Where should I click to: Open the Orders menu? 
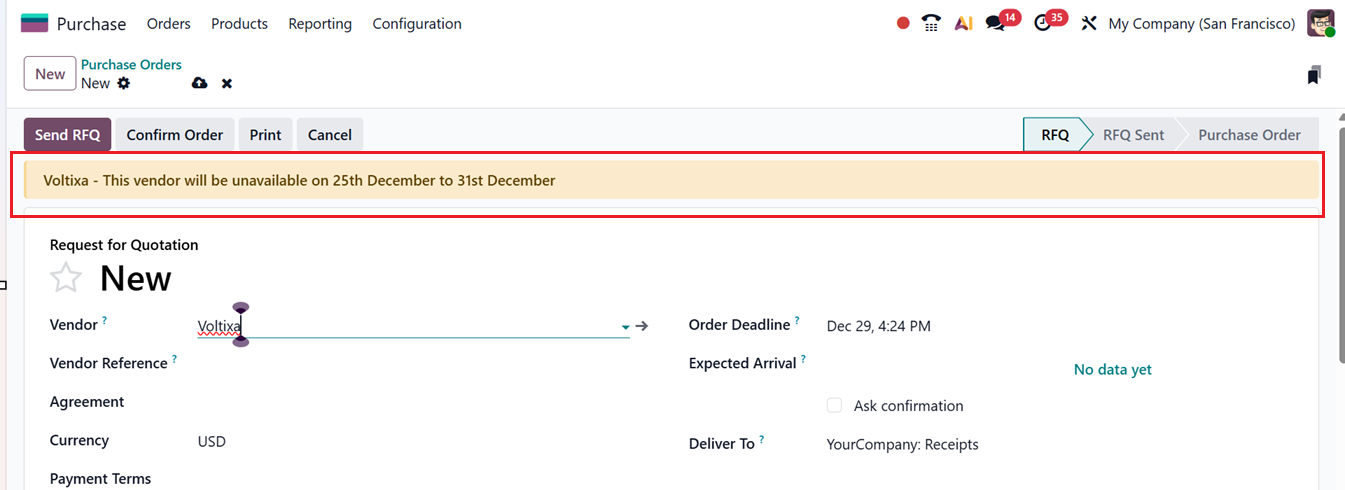pyautogui.click(x=168, y=23)
